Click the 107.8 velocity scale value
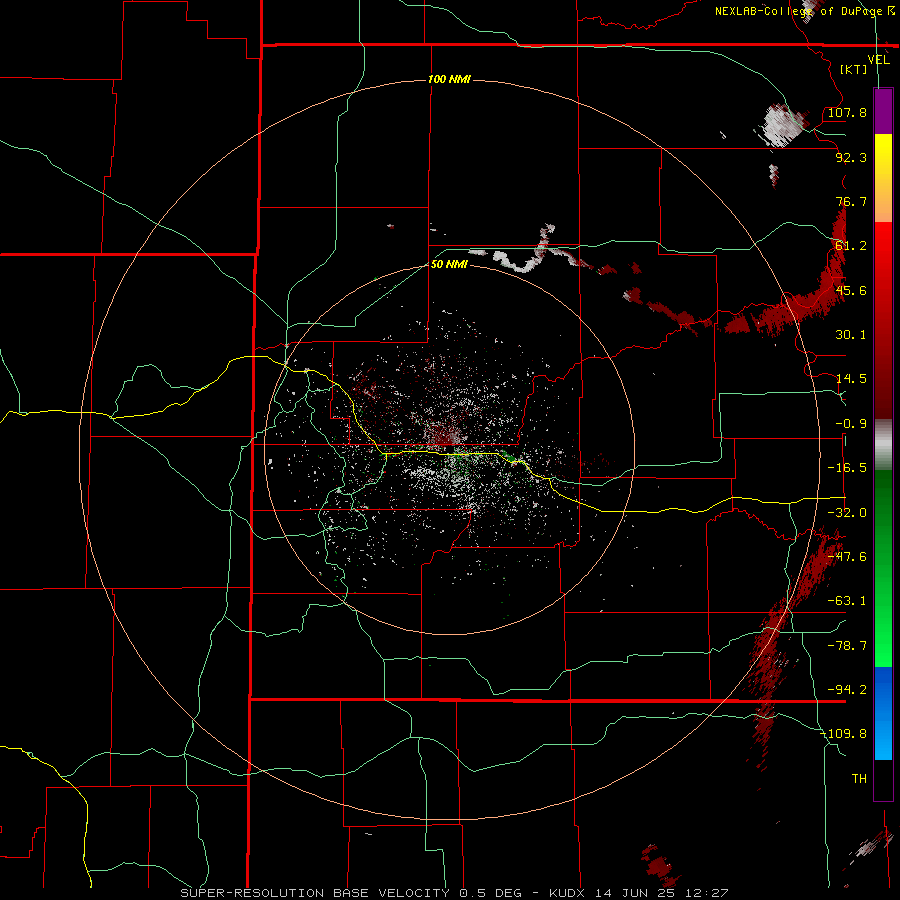The width and height of the screenshot is (900, 900). (x=847, y=112)
